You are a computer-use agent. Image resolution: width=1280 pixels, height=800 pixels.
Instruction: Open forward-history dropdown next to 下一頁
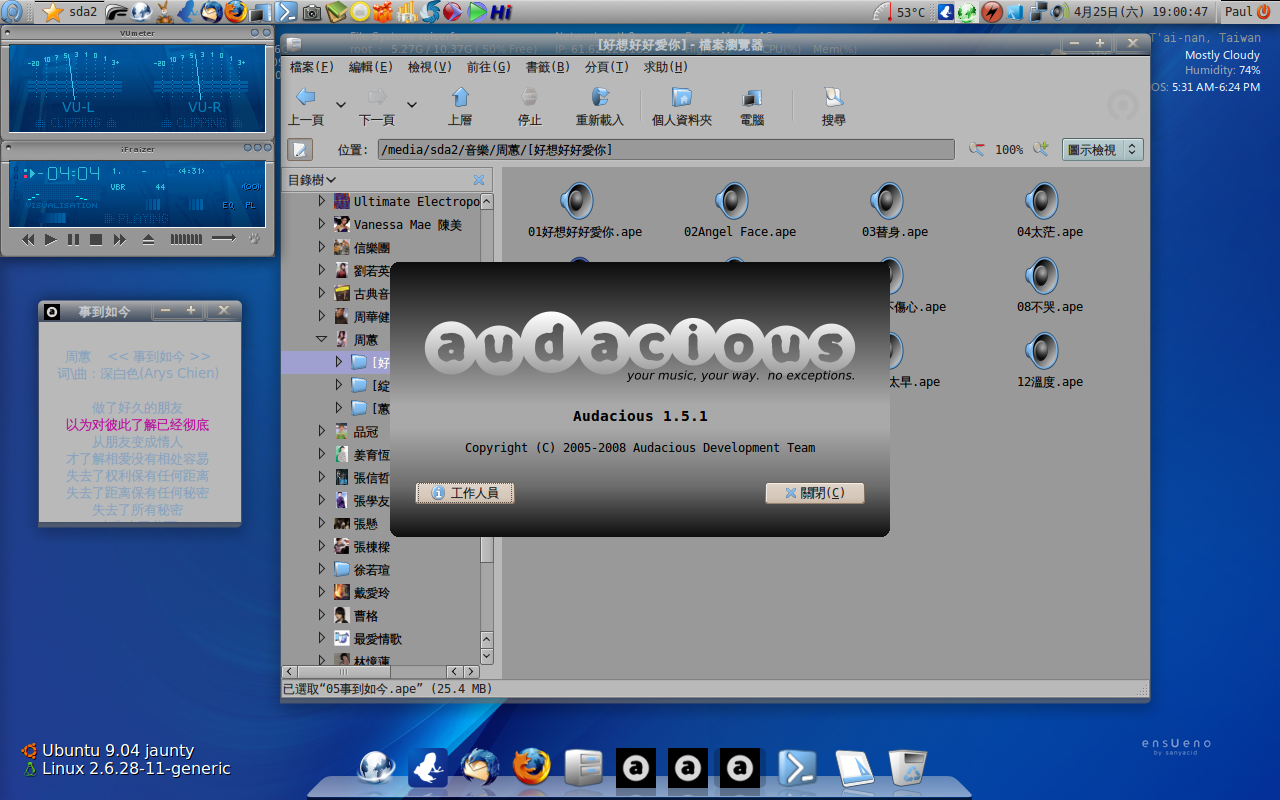411,104
